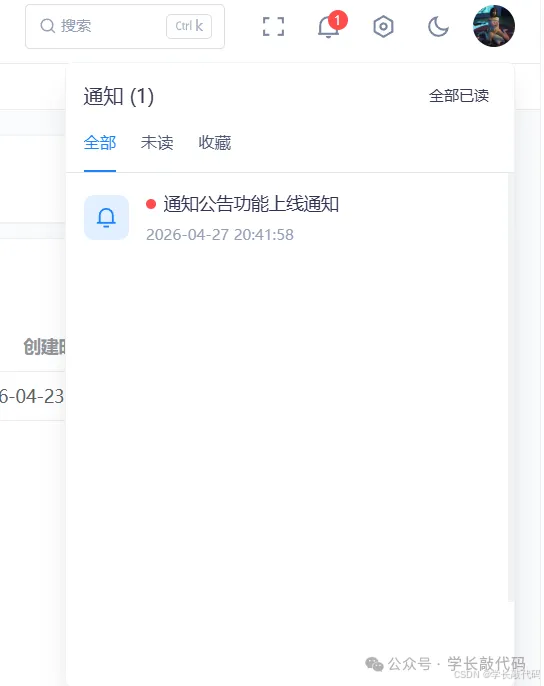Open the hexagon settings icon

383,27
